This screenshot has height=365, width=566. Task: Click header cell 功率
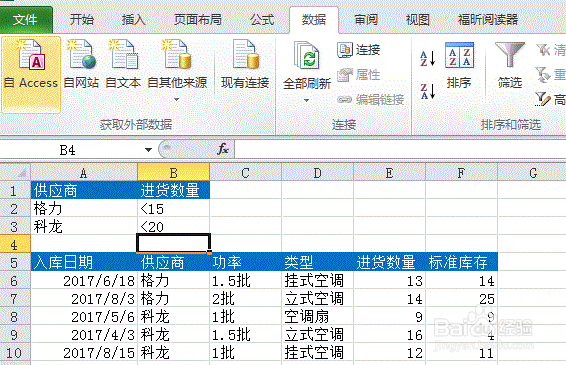245,262
